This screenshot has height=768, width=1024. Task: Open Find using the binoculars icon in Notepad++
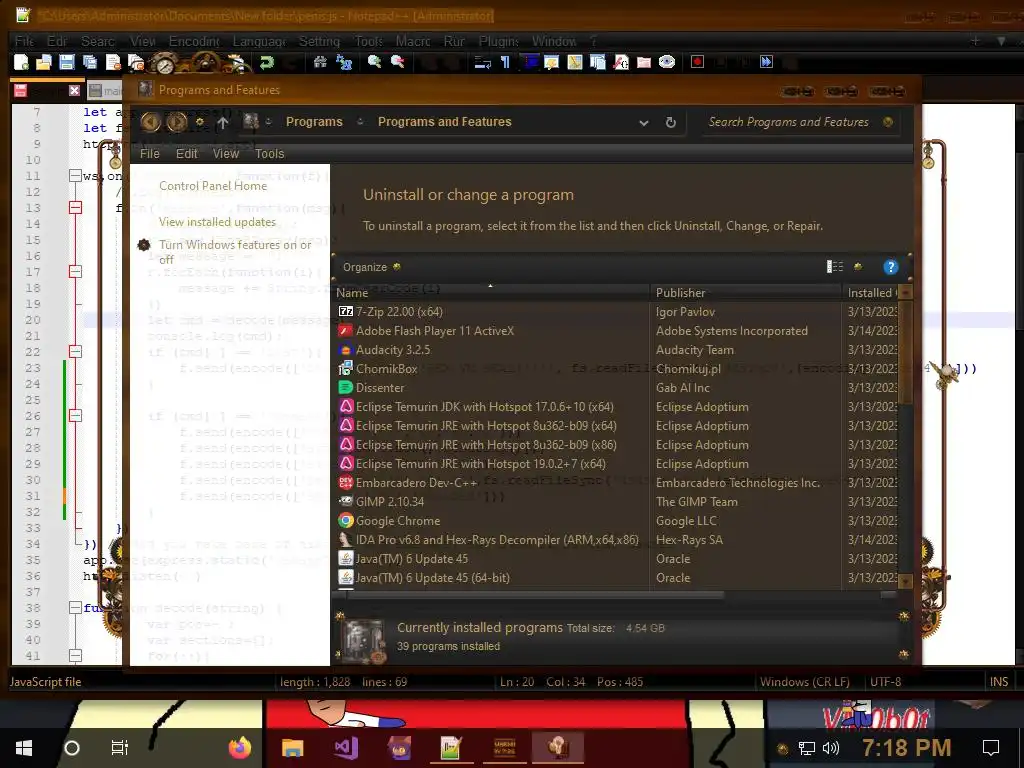coord(320,62)
